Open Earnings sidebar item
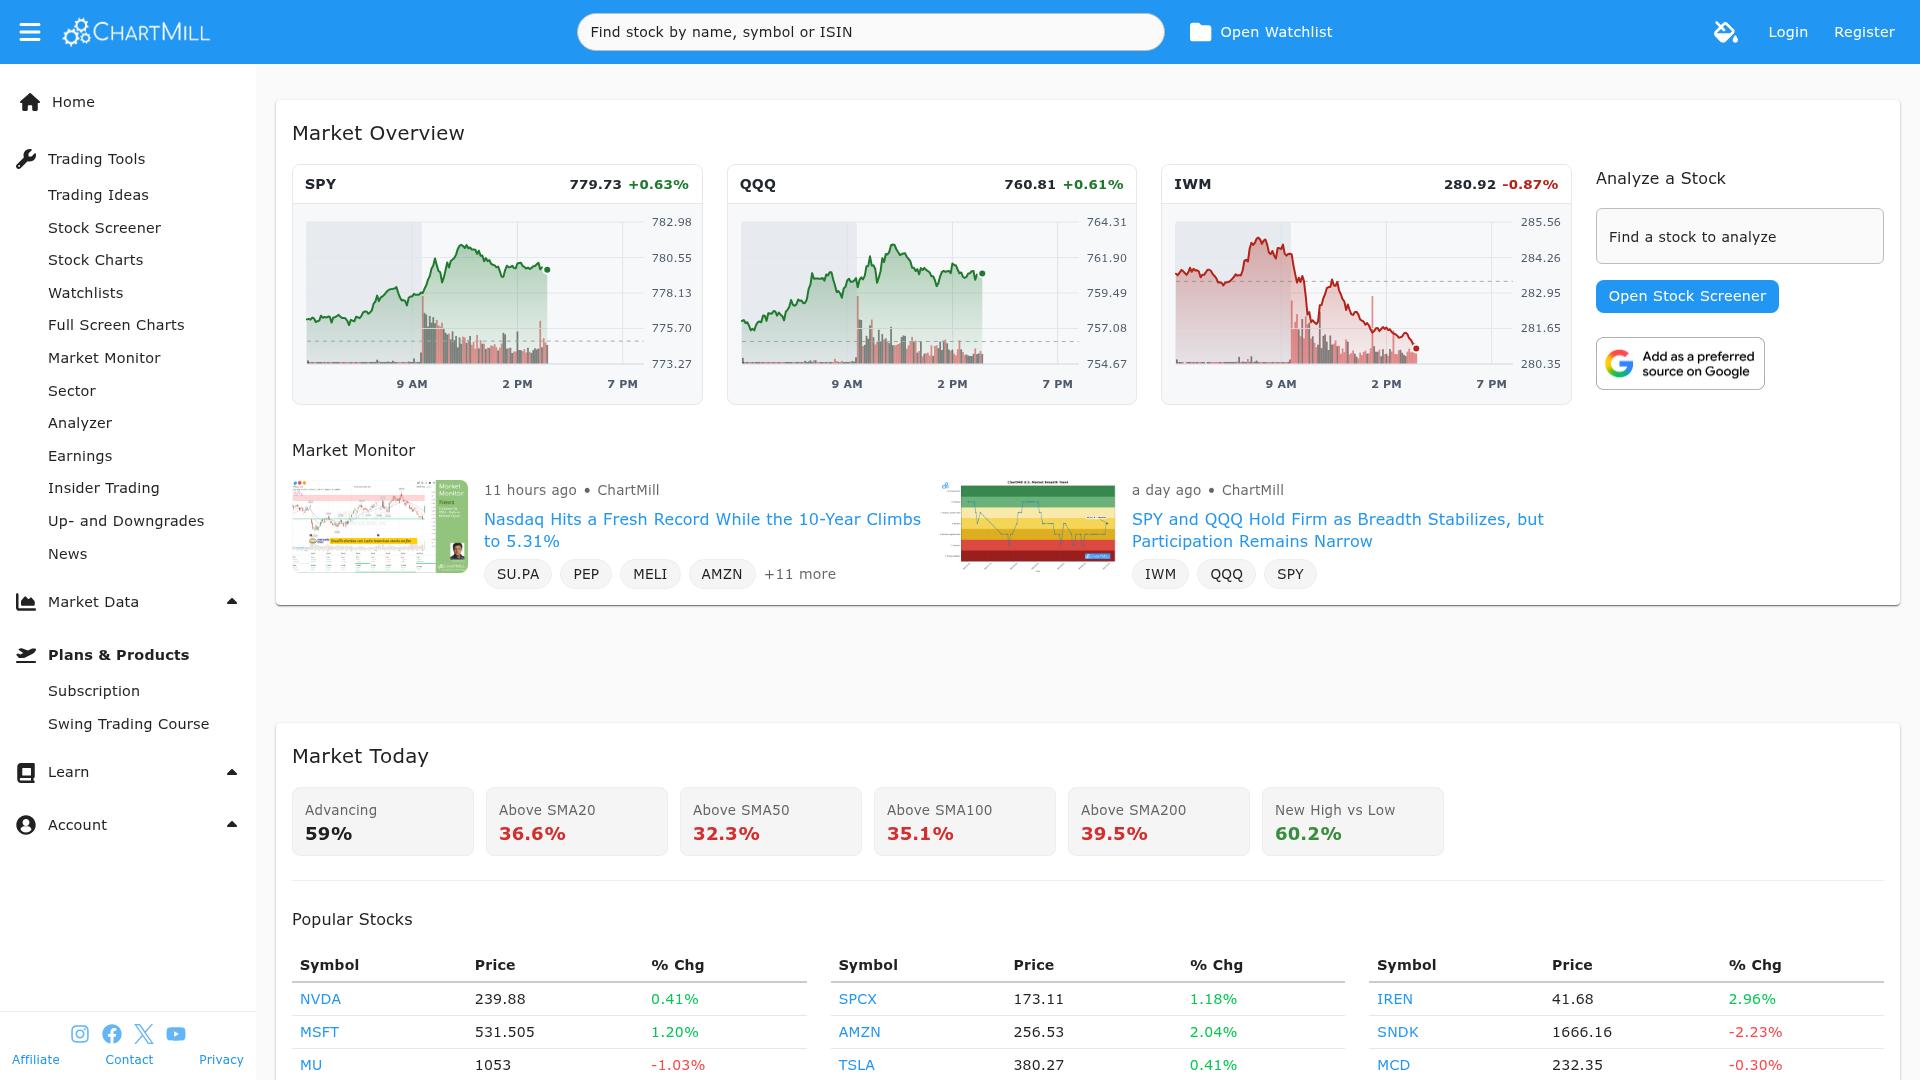 (80, 456)
